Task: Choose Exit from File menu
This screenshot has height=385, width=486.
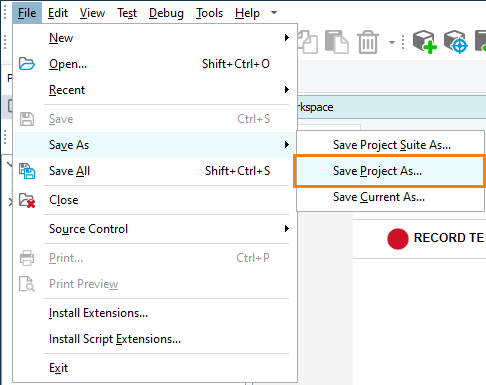Action: (155, 368)
